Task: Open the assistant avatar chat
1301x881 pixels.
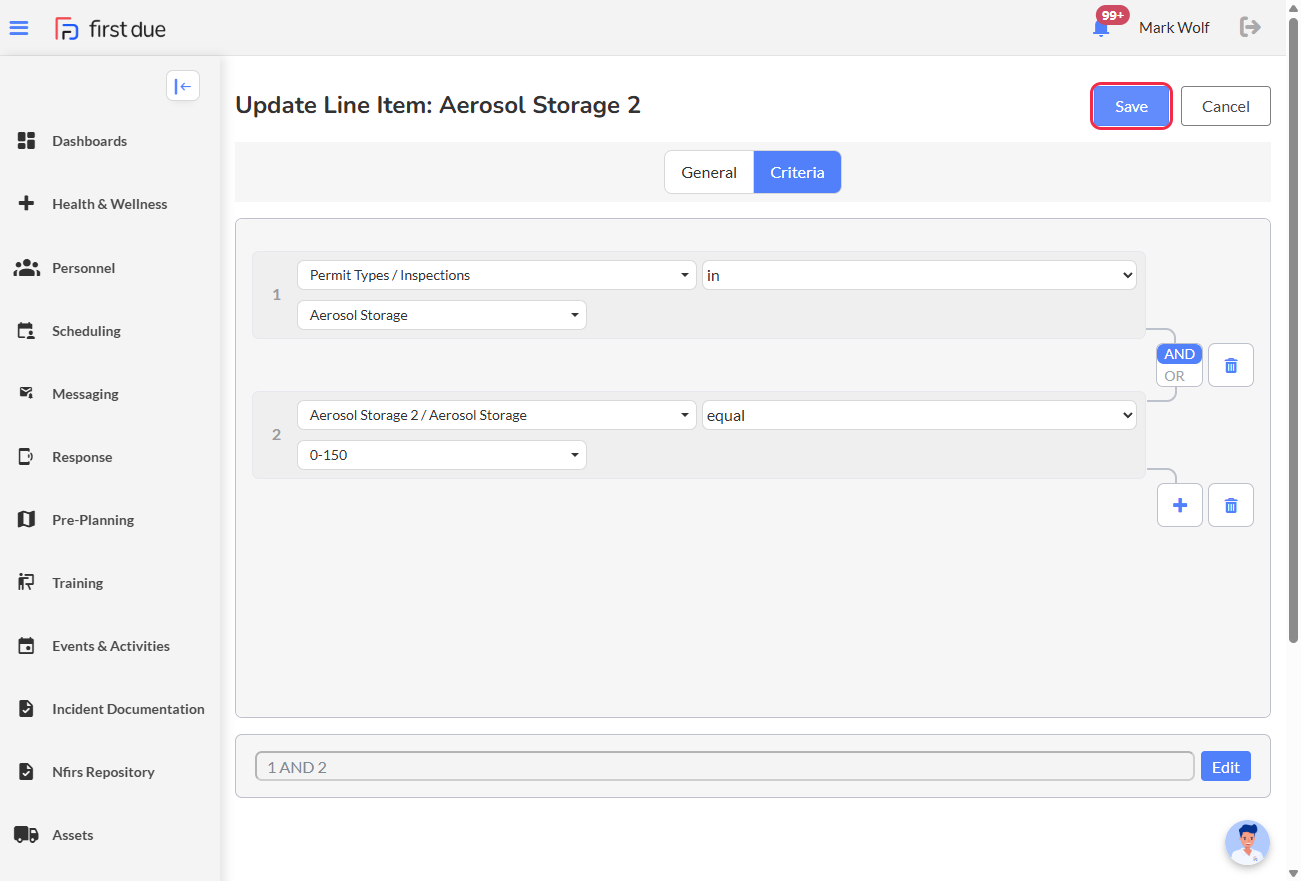Action: point(1247,843)
